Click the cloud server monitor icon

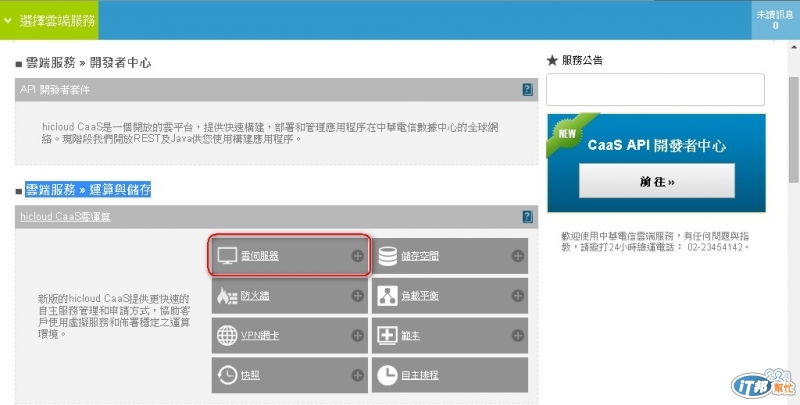click(227, 256)
